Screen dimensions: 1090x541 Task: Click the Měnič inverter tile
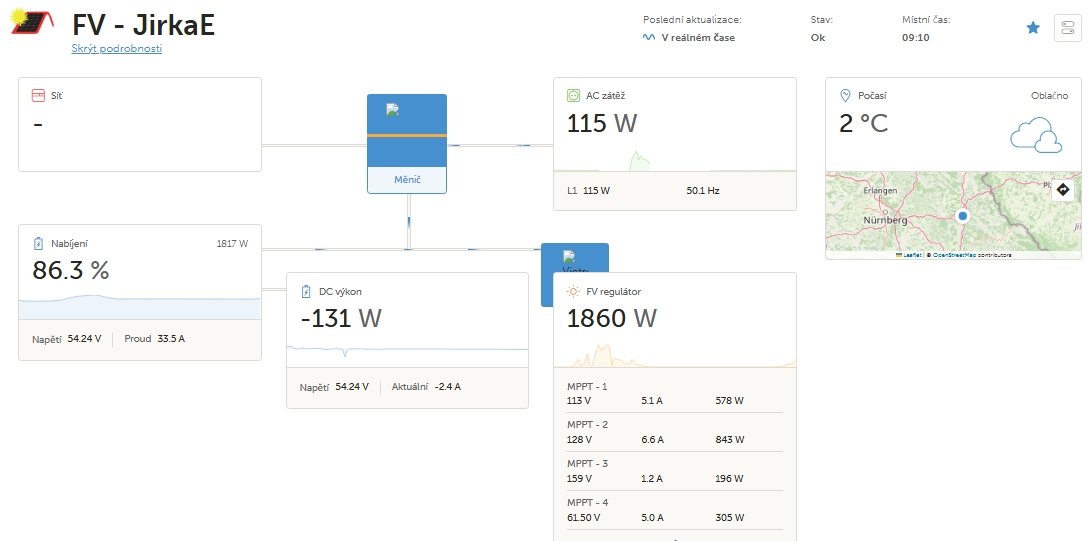pyautogui.click(x=407, y=144)
